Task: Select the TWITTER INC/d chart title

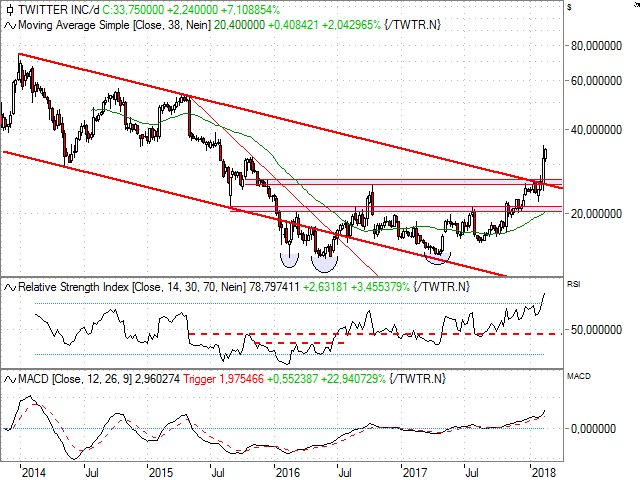Action: pos(59,10)
